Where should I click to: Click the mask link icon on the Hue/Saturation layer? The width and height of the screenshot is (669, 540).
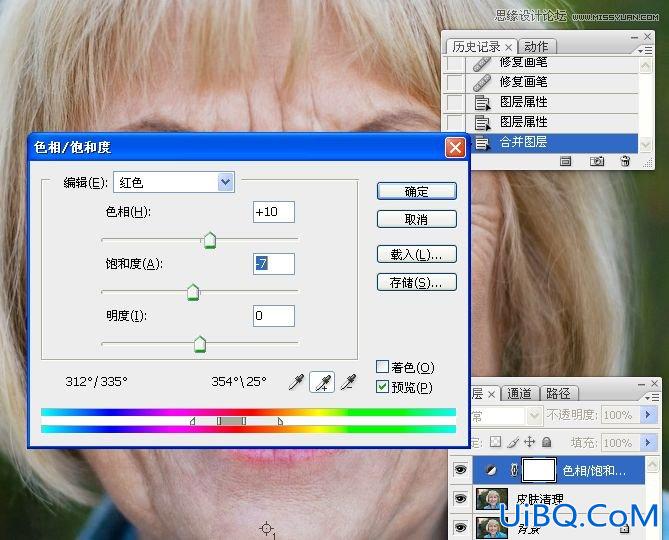pos(514,470)
